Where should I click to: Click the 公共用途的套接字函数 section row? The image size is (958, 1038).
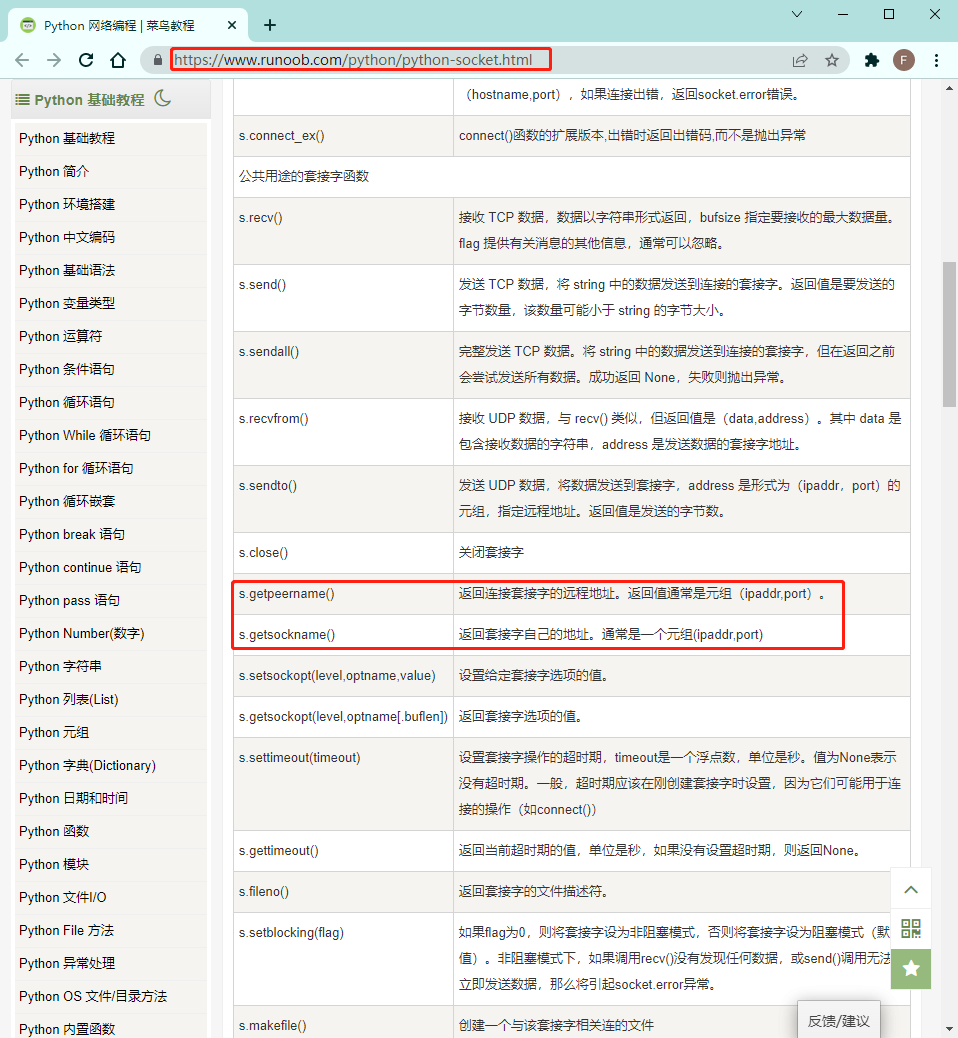click(572, 177)
